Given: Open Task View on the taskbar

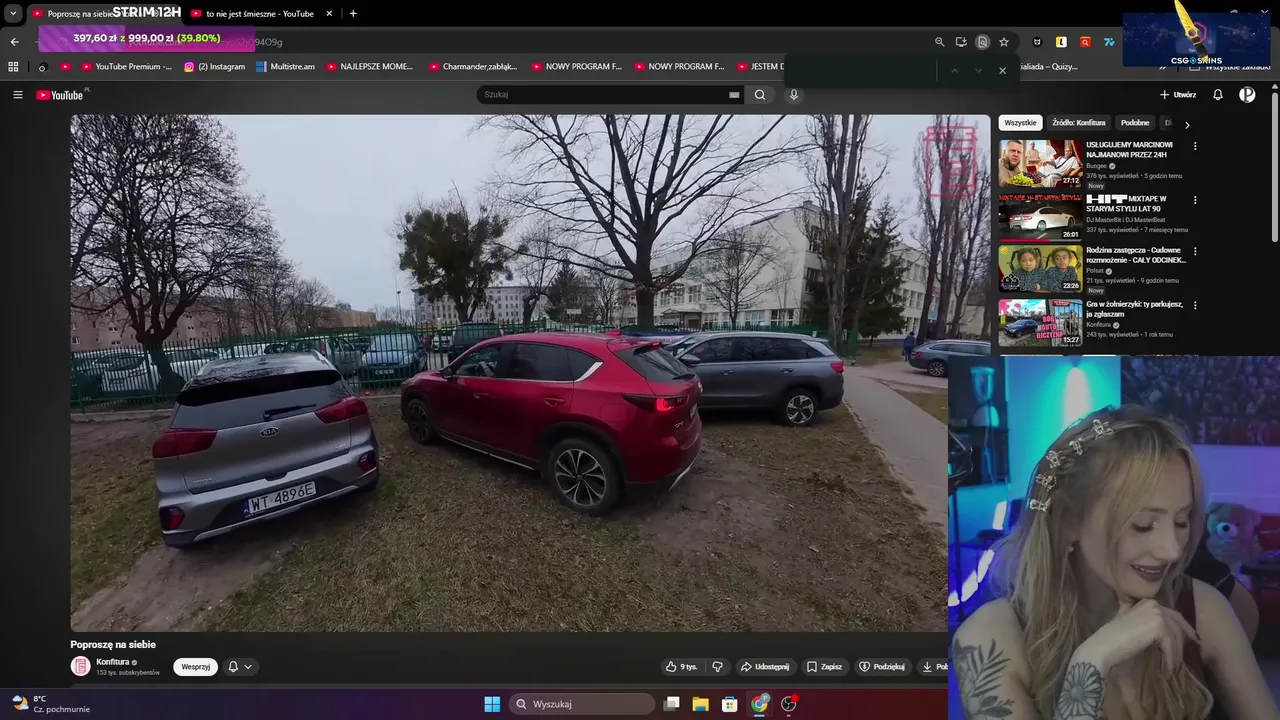Looking at the screenshot, I should tap(672, 704).
